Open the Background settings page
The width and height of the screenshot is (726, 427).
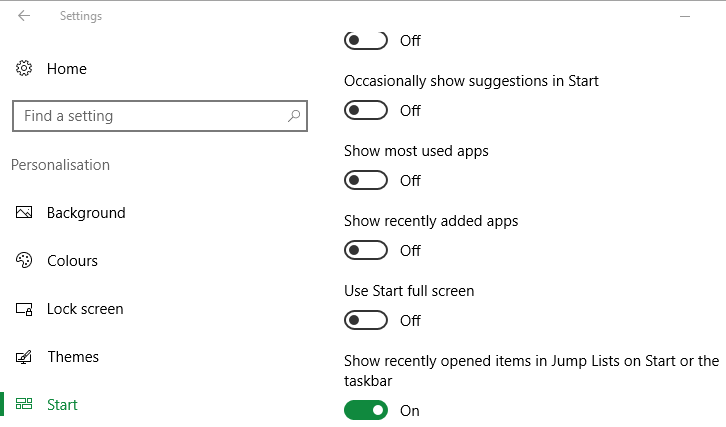[86, 213]
